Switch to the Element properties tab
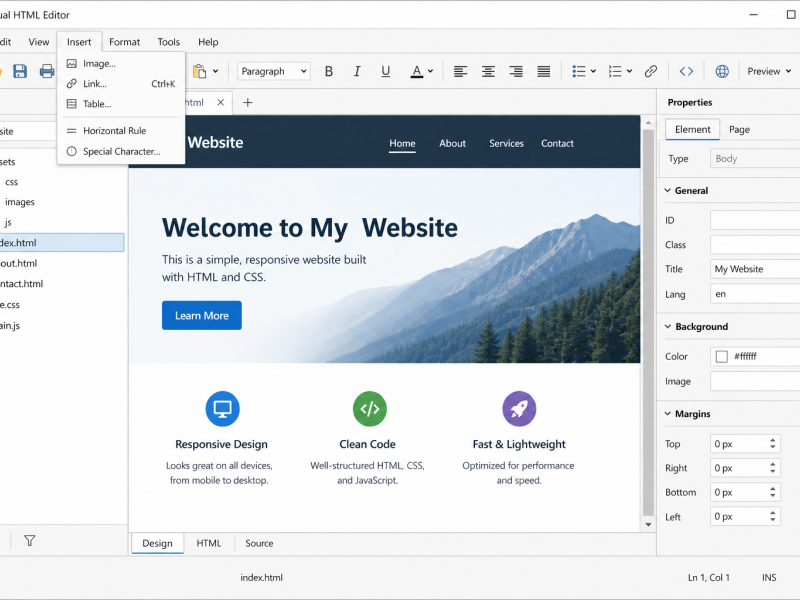 (x=692, y=130)
